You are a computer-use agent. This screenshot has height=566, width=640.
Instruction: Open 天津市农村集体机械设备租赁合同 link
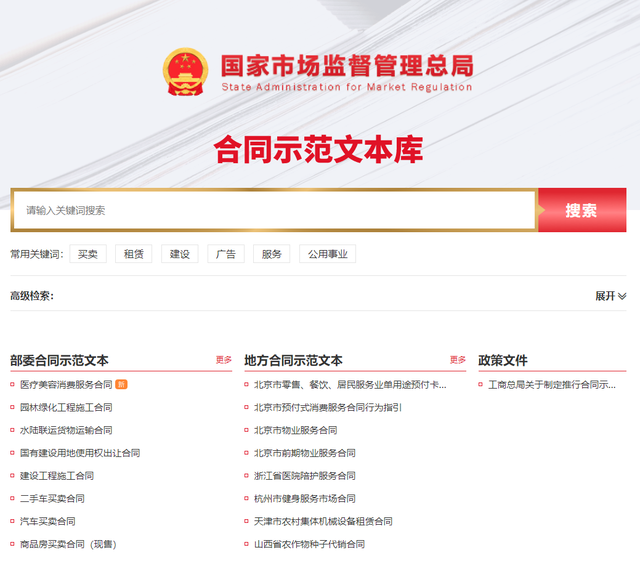(323, 522)
